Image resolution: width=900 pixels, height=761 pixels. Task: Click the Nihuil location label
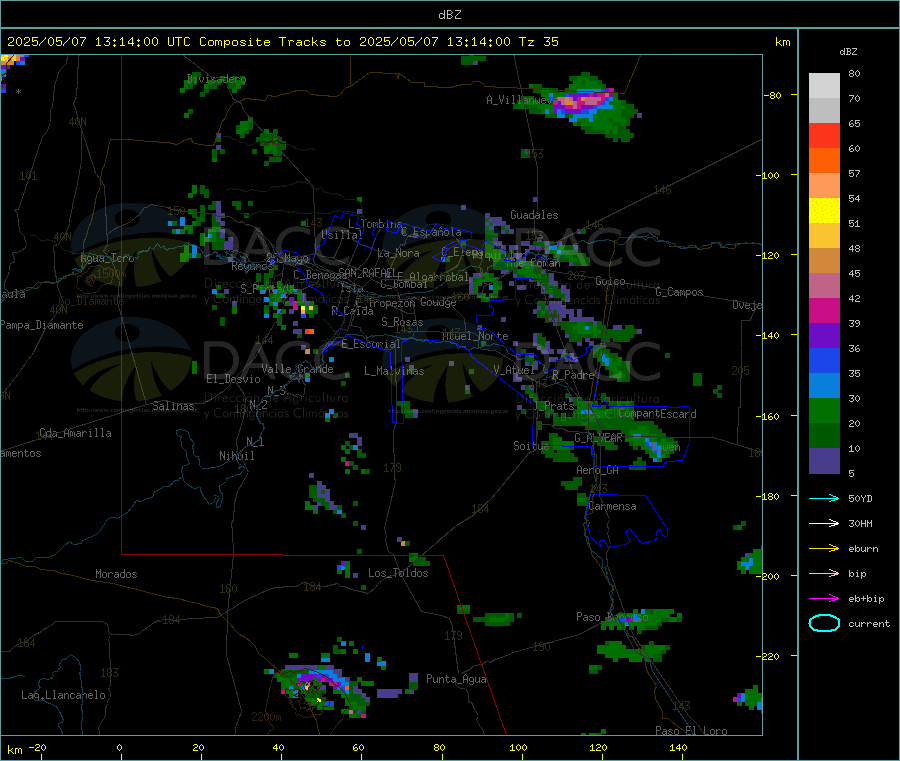pyautogui.click(x=236, y=456)
